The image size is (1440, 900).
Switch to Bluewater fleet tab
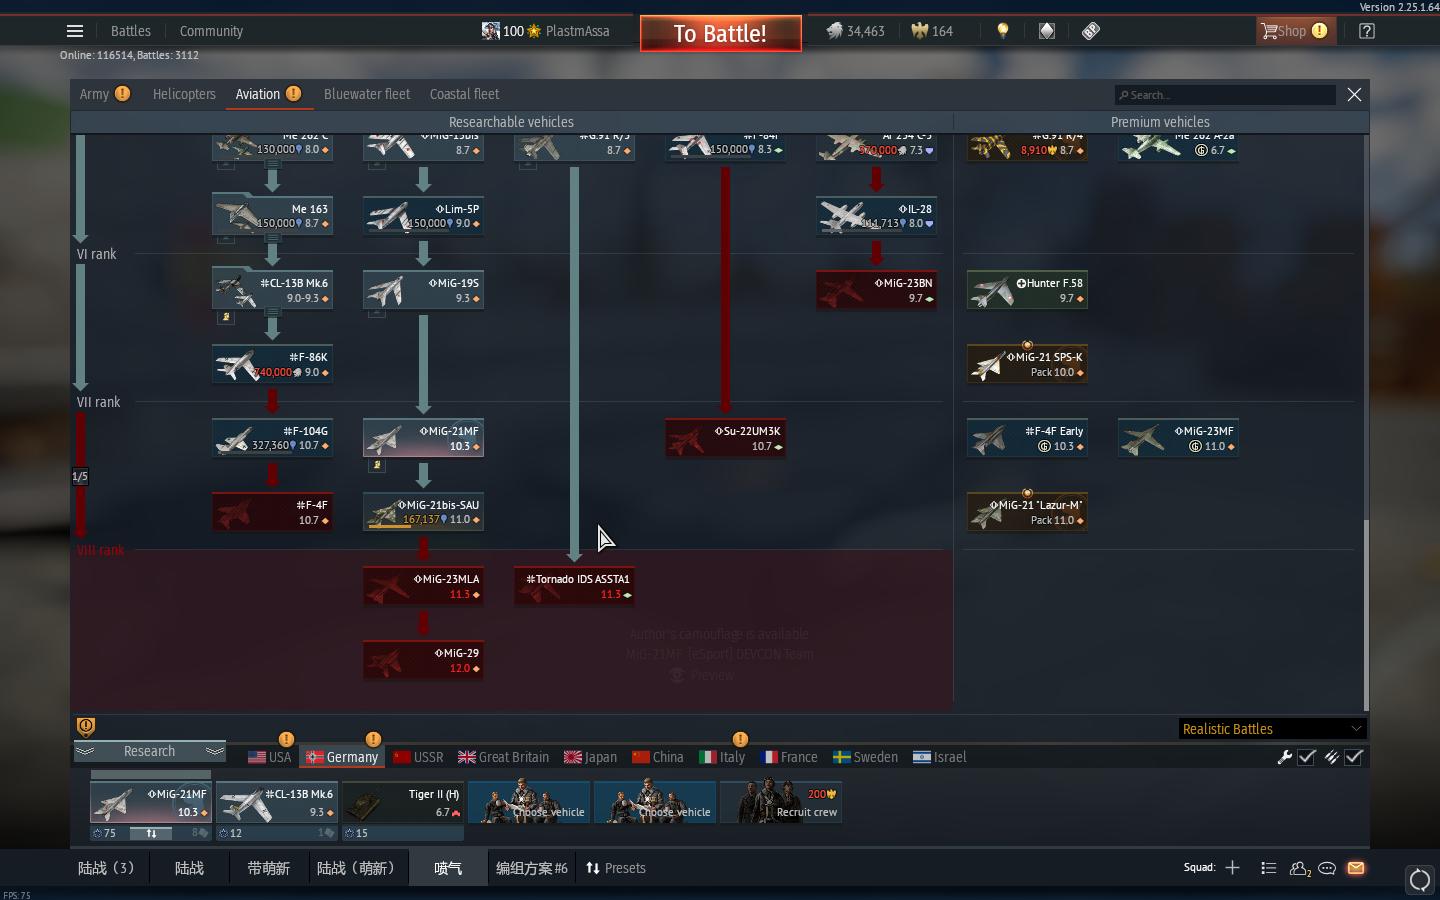pyautogui.click(x=367, y=94)
